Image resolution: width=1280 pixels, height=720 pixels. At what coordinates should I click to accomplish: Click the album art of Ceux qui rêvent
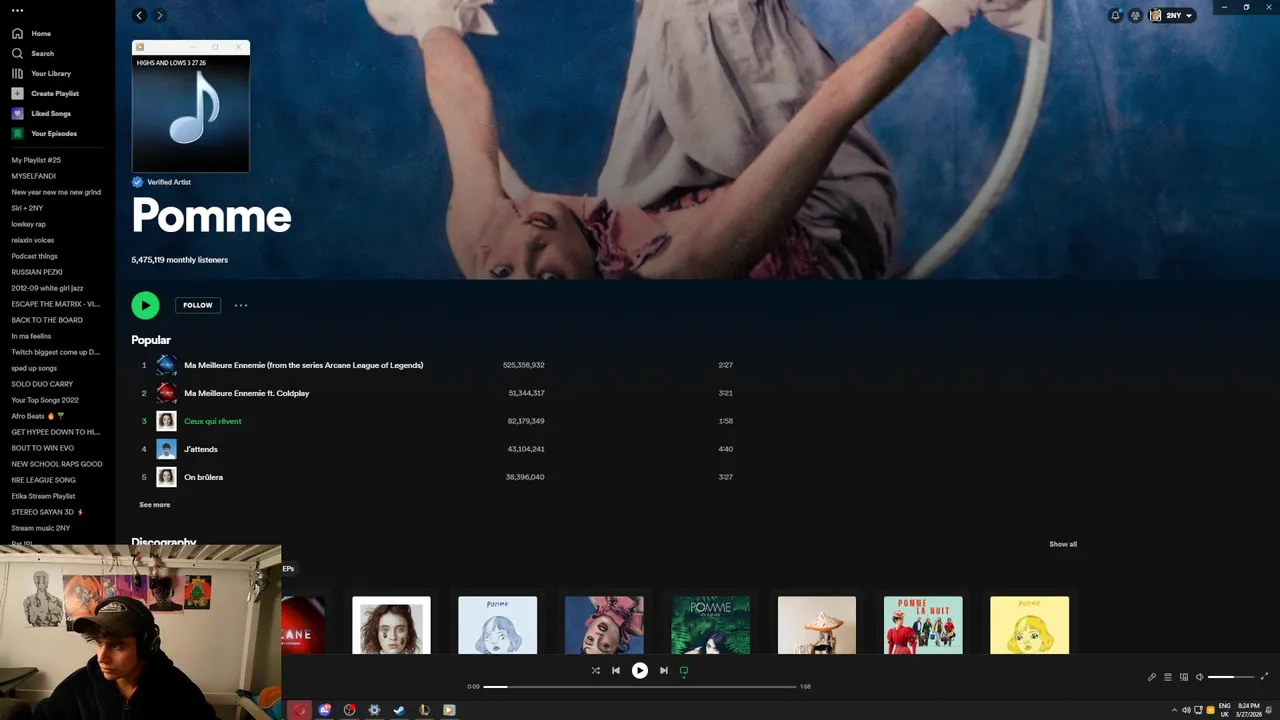pyautogui.click(x=166, y=421)
